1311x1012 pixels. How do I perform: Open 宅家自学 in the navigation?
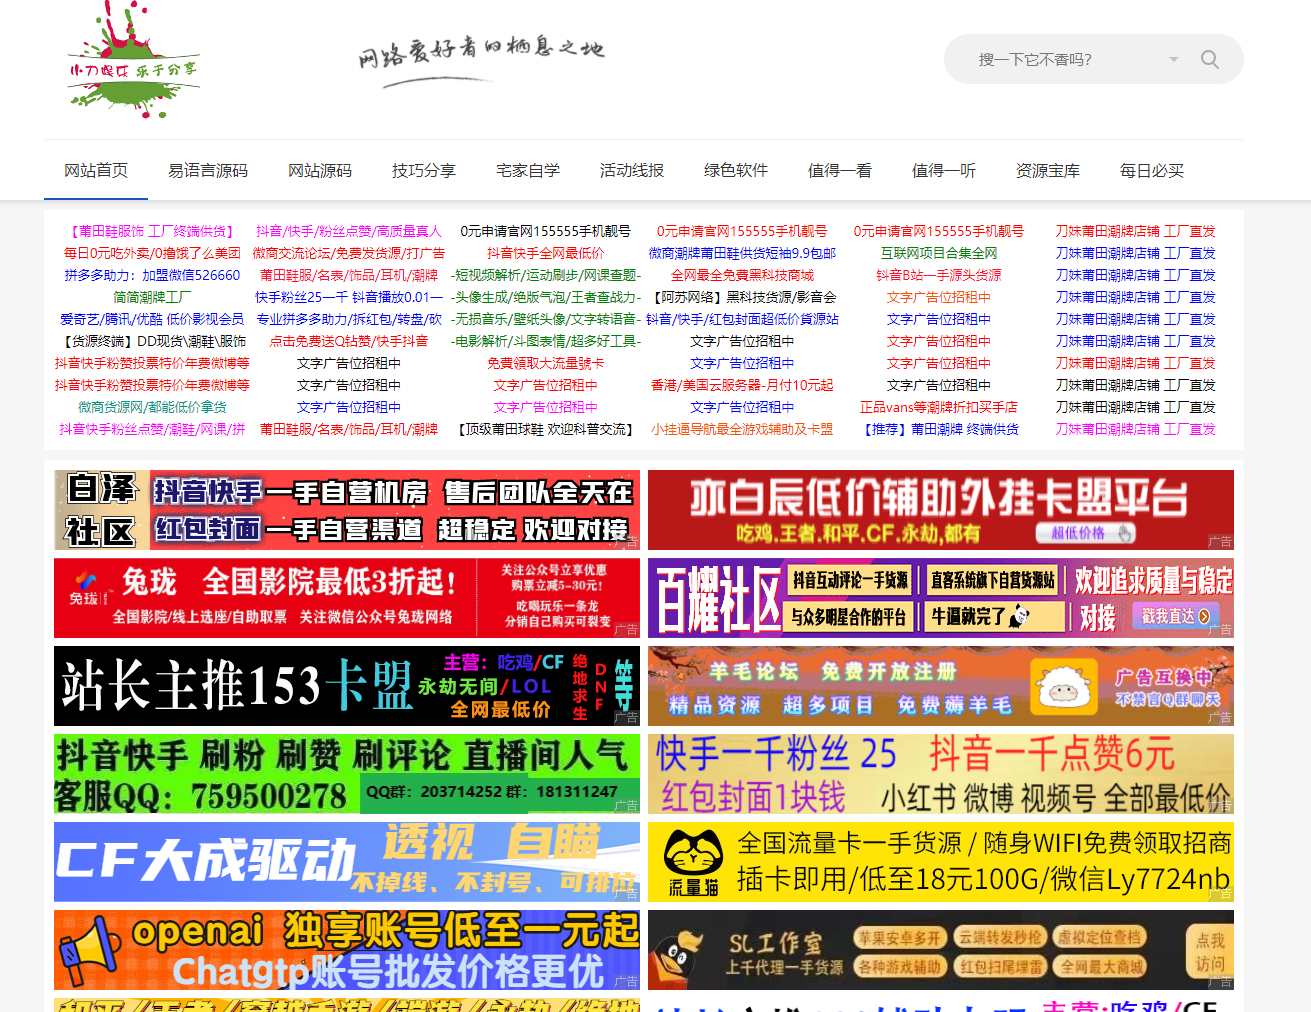tap(528, 170)
